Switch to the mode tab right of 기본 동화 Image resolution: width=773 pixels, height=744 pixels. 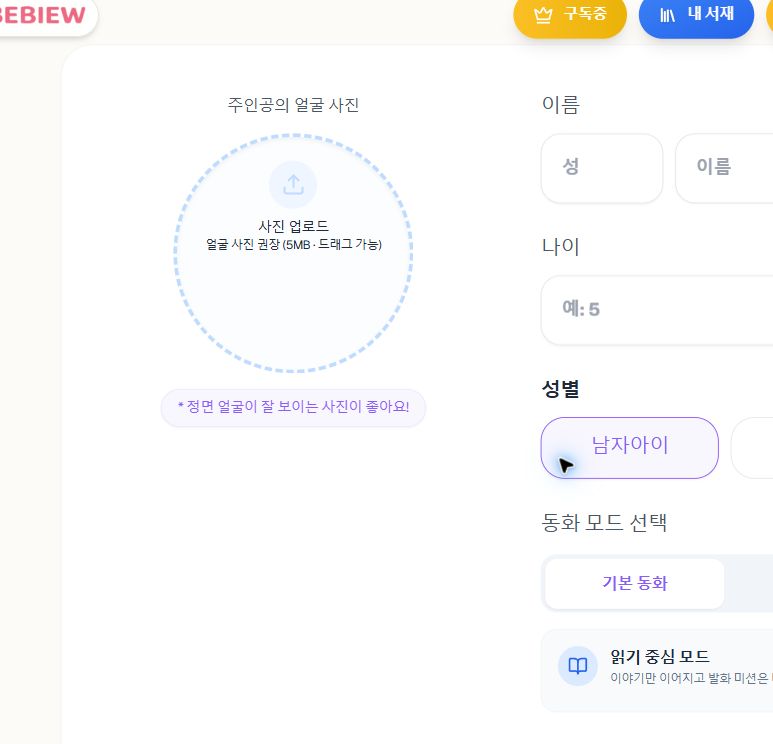click(x=750, y=583)
